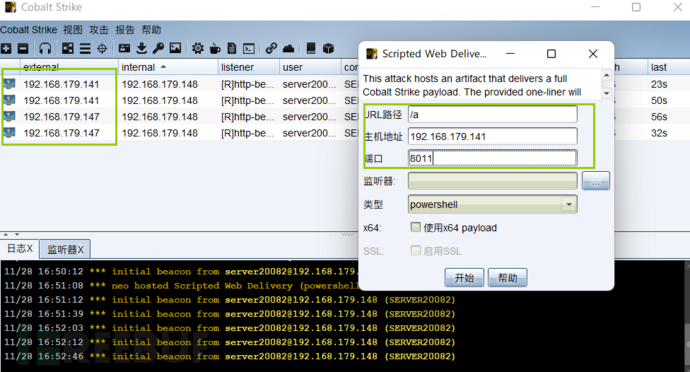The width and height of the screenshot is (690, 372).
Task: Click the disabled 启用SSL checkbox
Action: point(415,250)
